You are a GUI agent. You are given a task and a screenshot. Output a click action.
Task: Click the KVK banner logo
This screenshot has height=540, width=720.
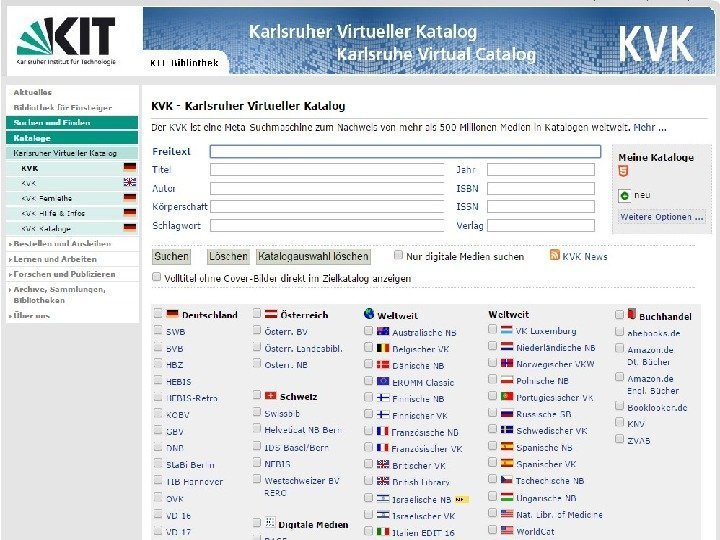coord(656,44)
